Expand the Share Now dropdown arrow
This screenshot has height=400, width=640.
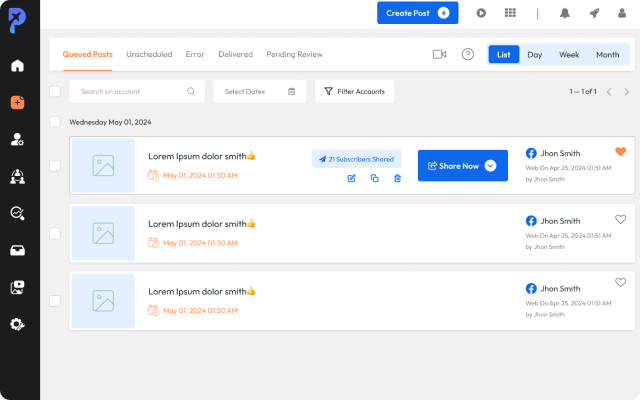pos(490,166)
